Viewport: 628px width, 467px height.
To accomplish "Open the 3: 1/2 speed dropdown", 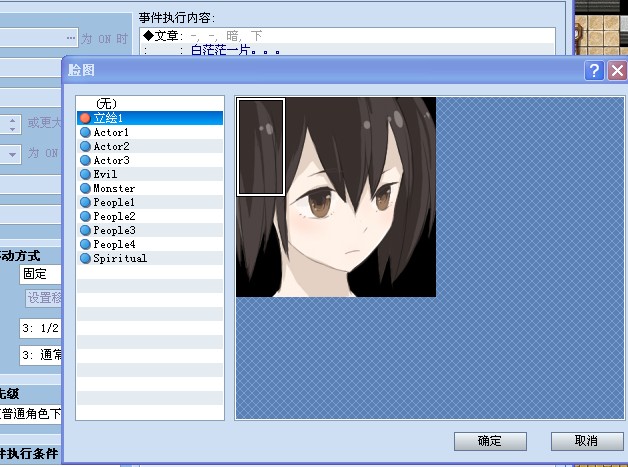I will [40, 329].
